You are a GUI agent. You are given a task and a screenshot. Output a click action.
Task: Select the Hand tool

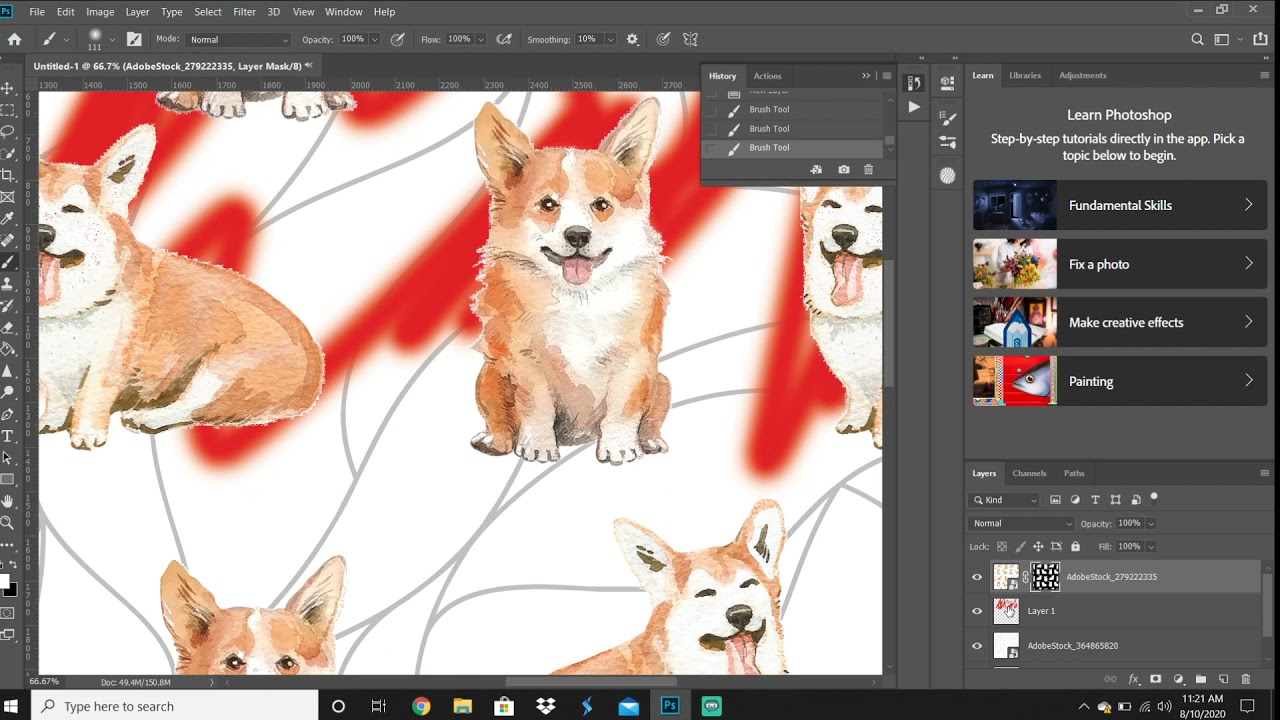coord(8,501)
